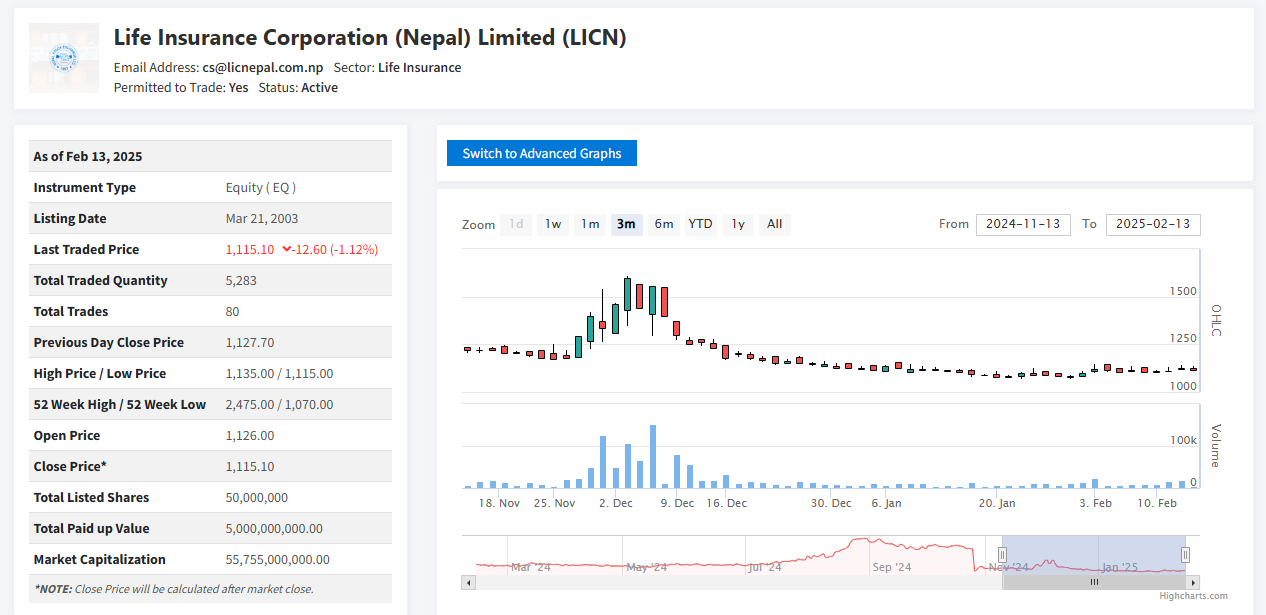
Task: Click the Permitted to Trade 'Yes' value
Action: (x=238, y=88)
